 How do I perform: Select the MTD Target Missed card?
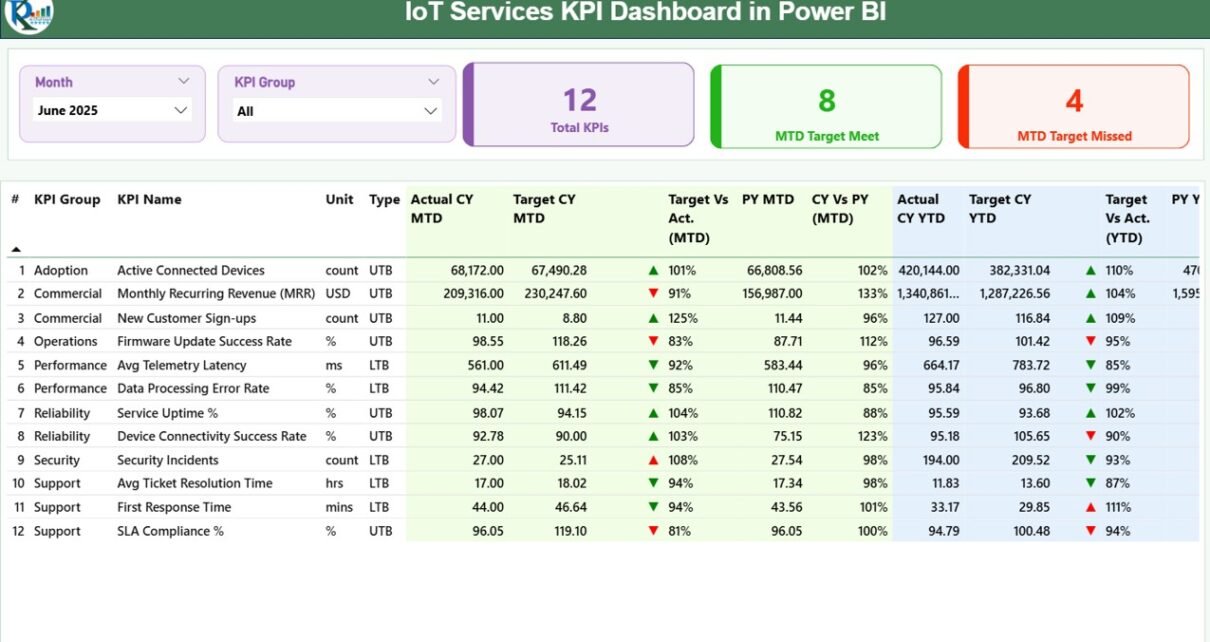[1074, 107]
